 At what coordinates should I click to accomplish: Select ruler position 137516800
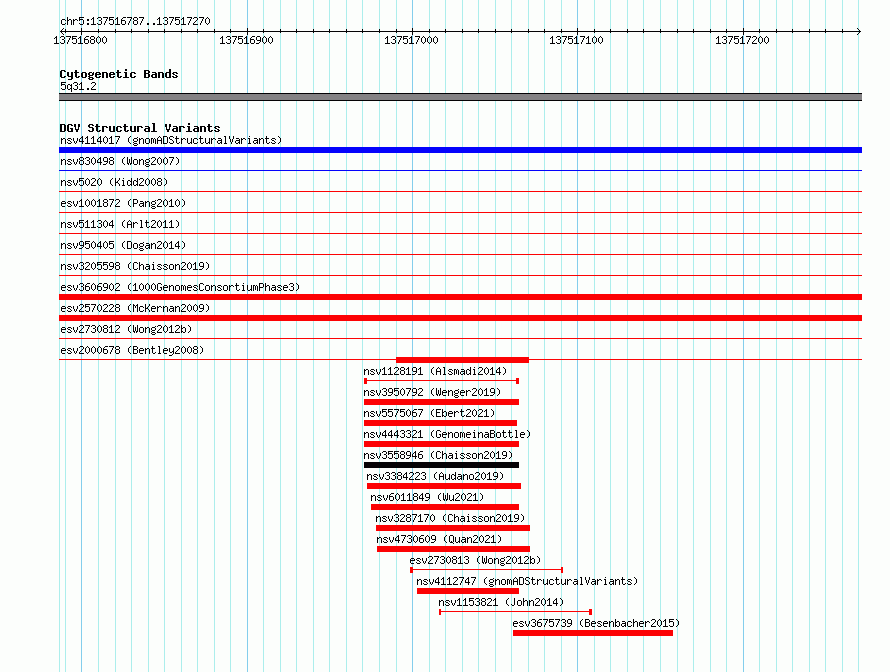[x=80, y=40]
